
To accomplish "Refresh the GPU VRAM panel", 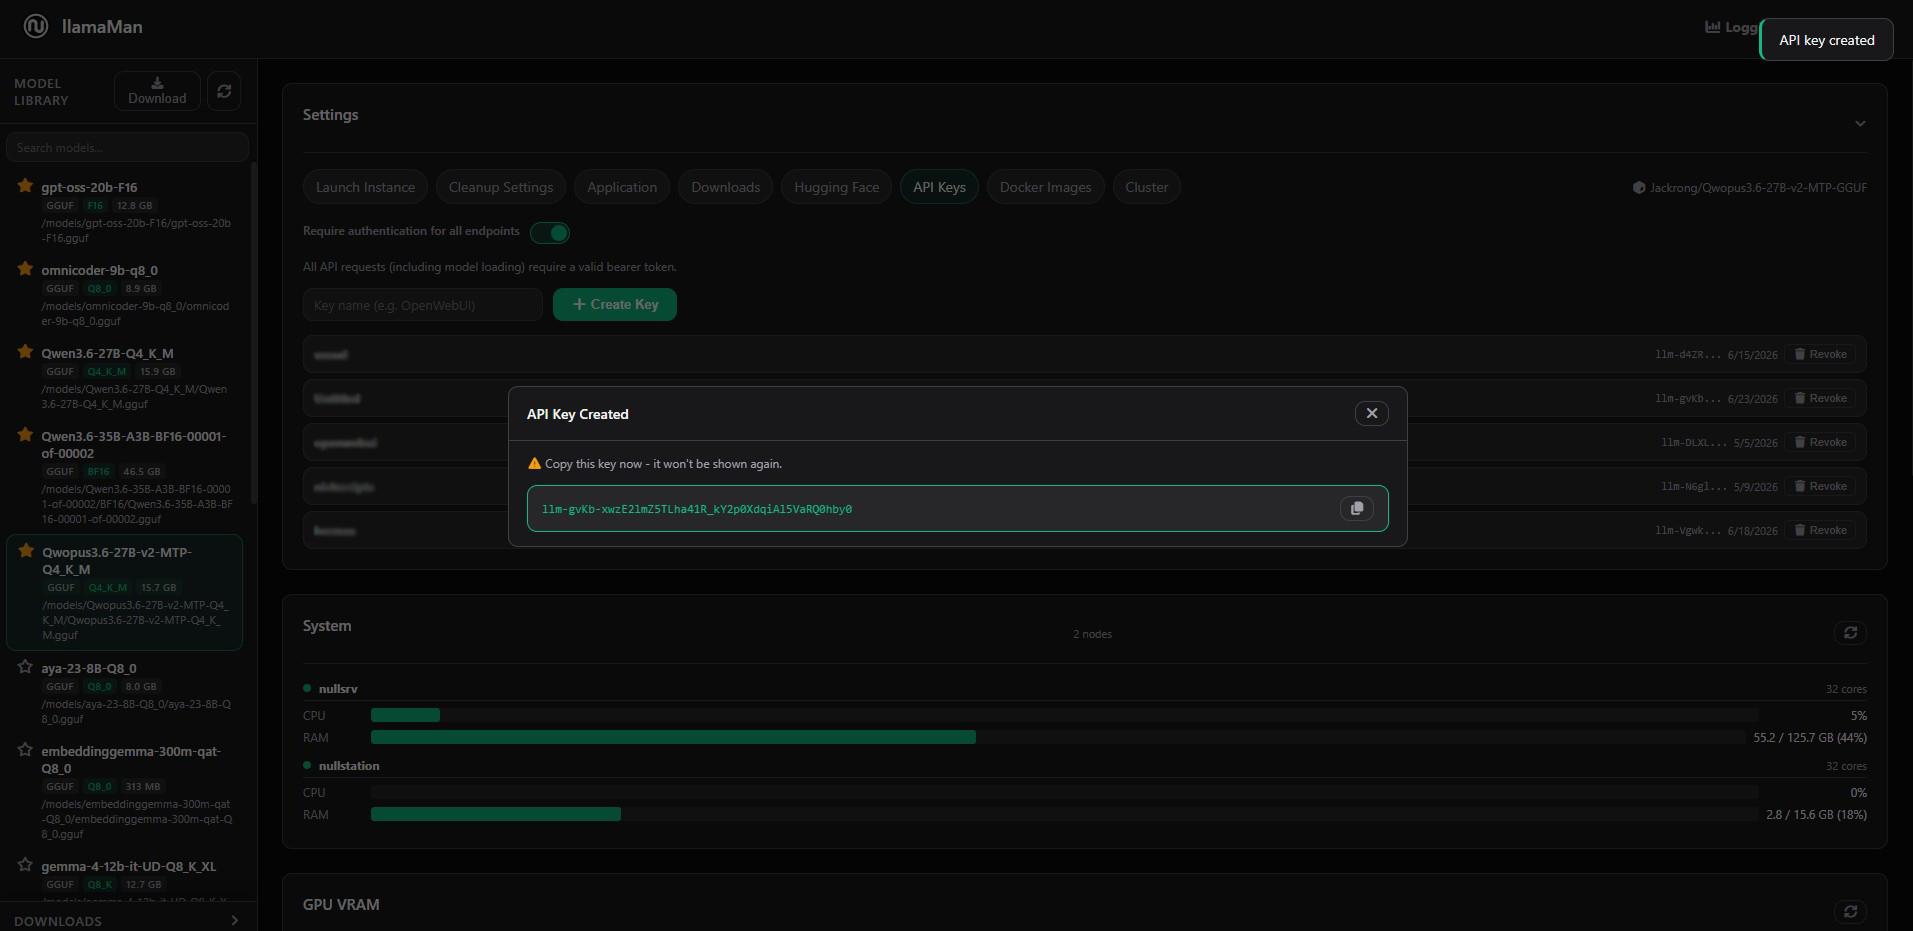I will pyautogui.click(x=1850, y=911).
